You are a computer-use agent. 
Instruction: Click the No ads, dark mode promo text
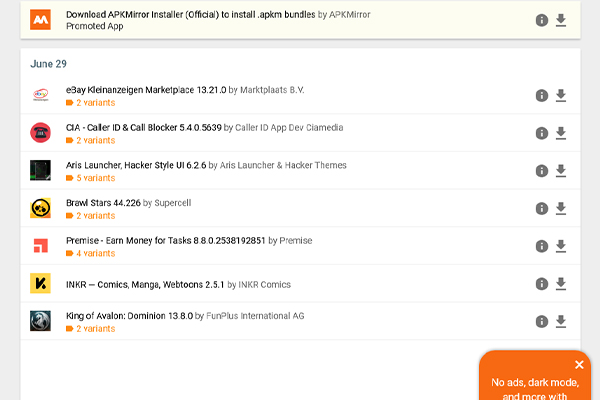535,389
